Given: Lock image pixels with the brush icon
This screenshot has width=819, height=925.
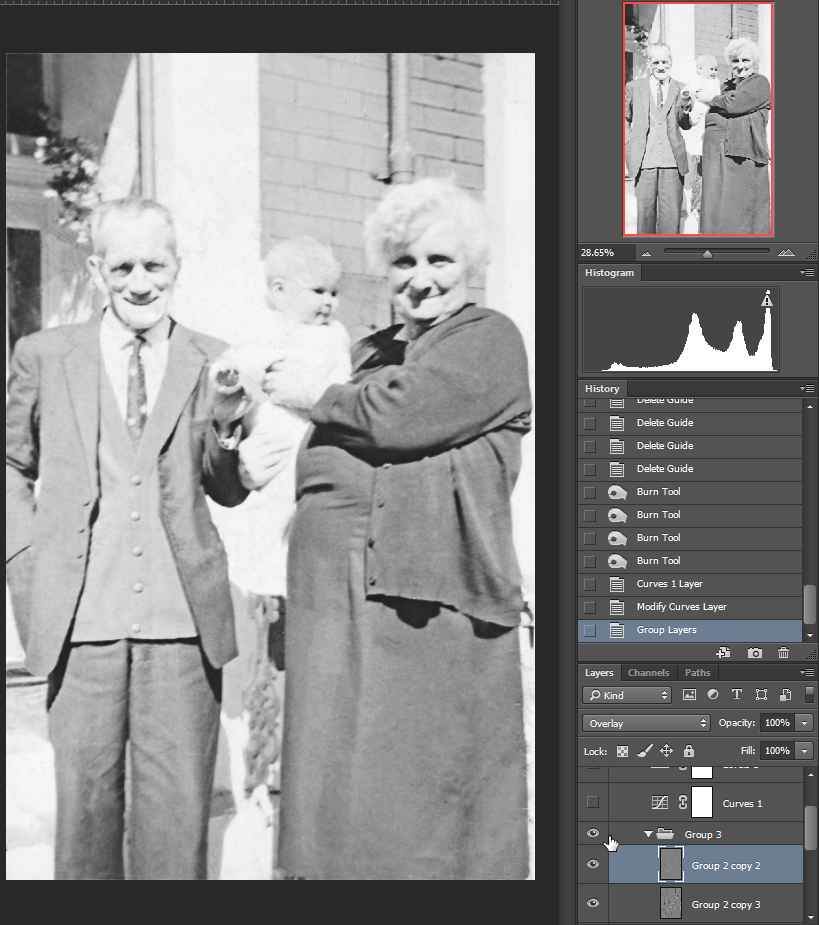Looking at the screenshot, I should 645,750.
